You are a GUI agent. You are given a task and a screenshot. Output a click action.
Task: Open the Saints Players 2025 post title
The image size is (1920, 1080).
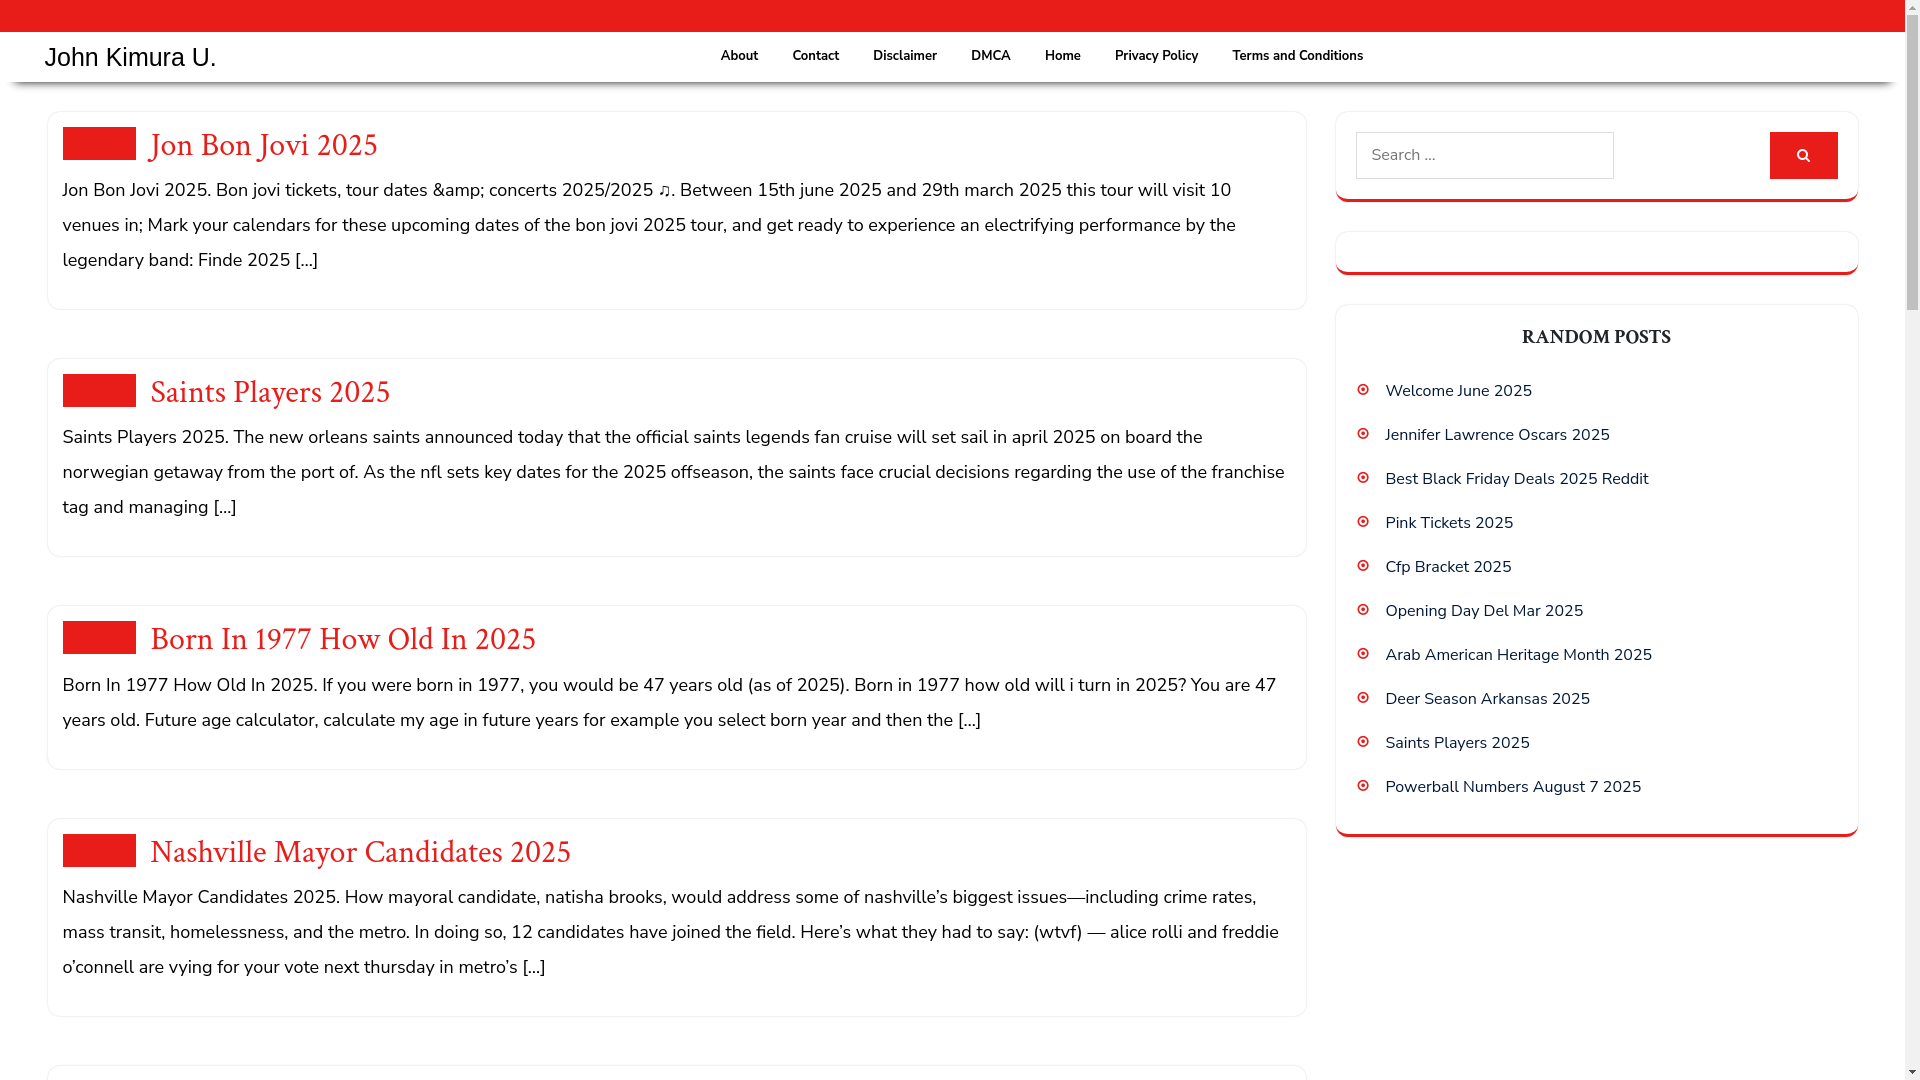click(x=270, y=393)
